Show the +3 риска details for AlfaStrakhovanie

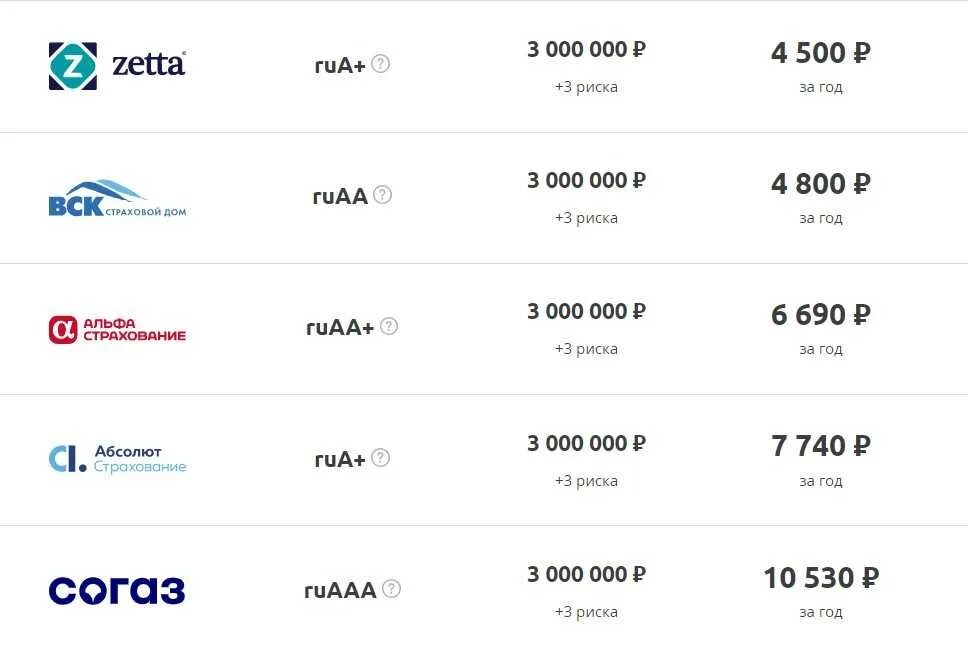point(586,349)
